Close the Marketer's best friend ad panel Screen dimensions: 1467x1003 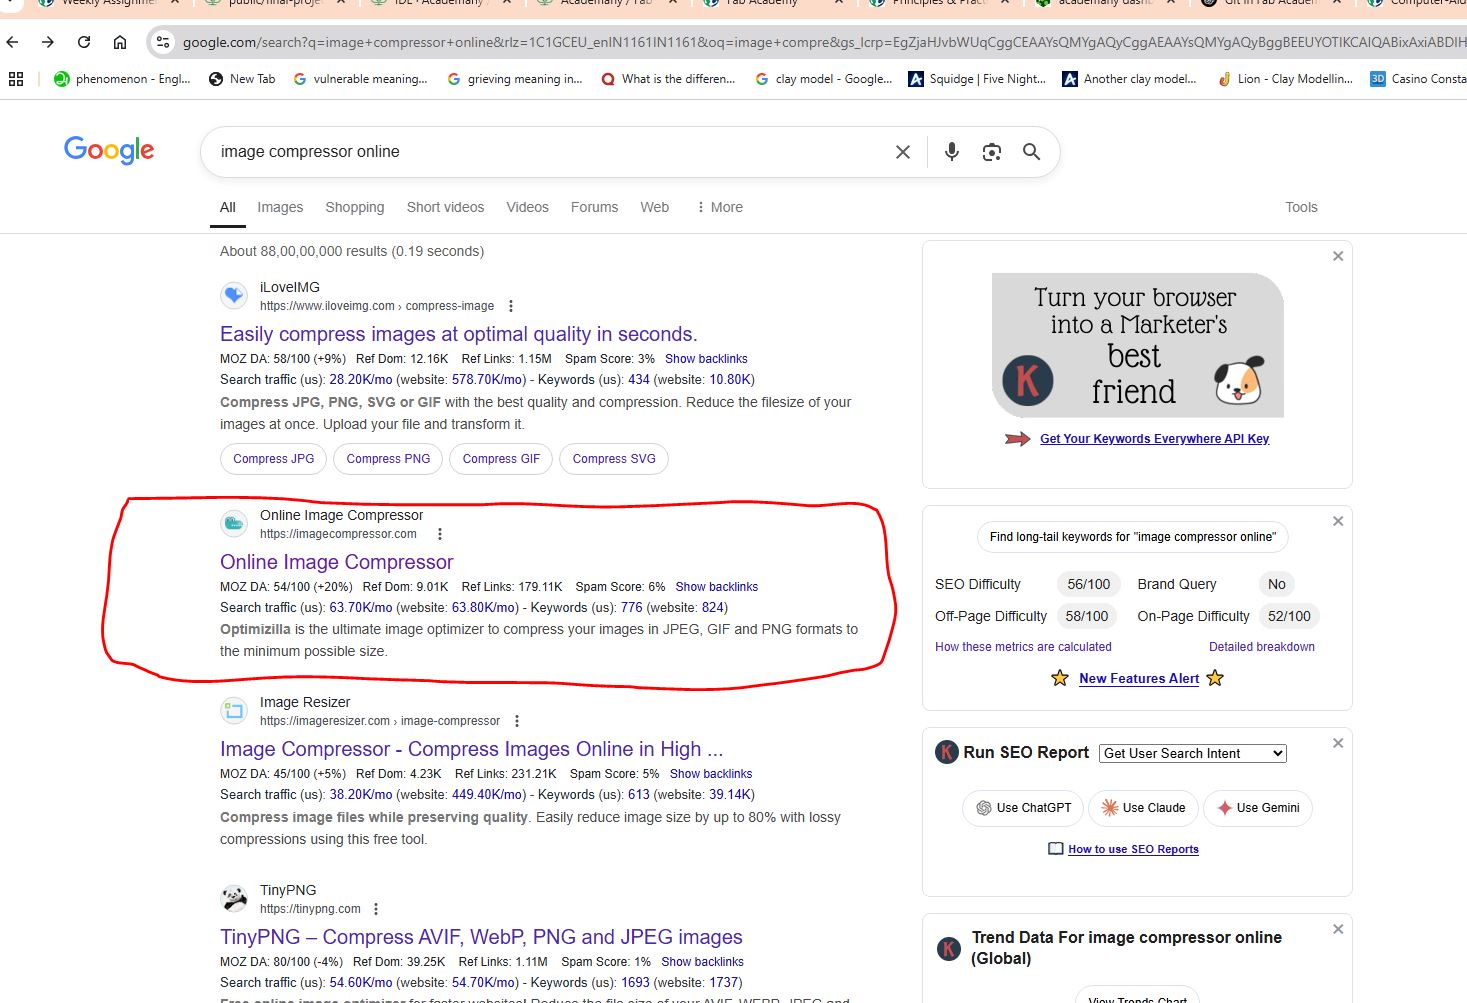[1338, 256]
